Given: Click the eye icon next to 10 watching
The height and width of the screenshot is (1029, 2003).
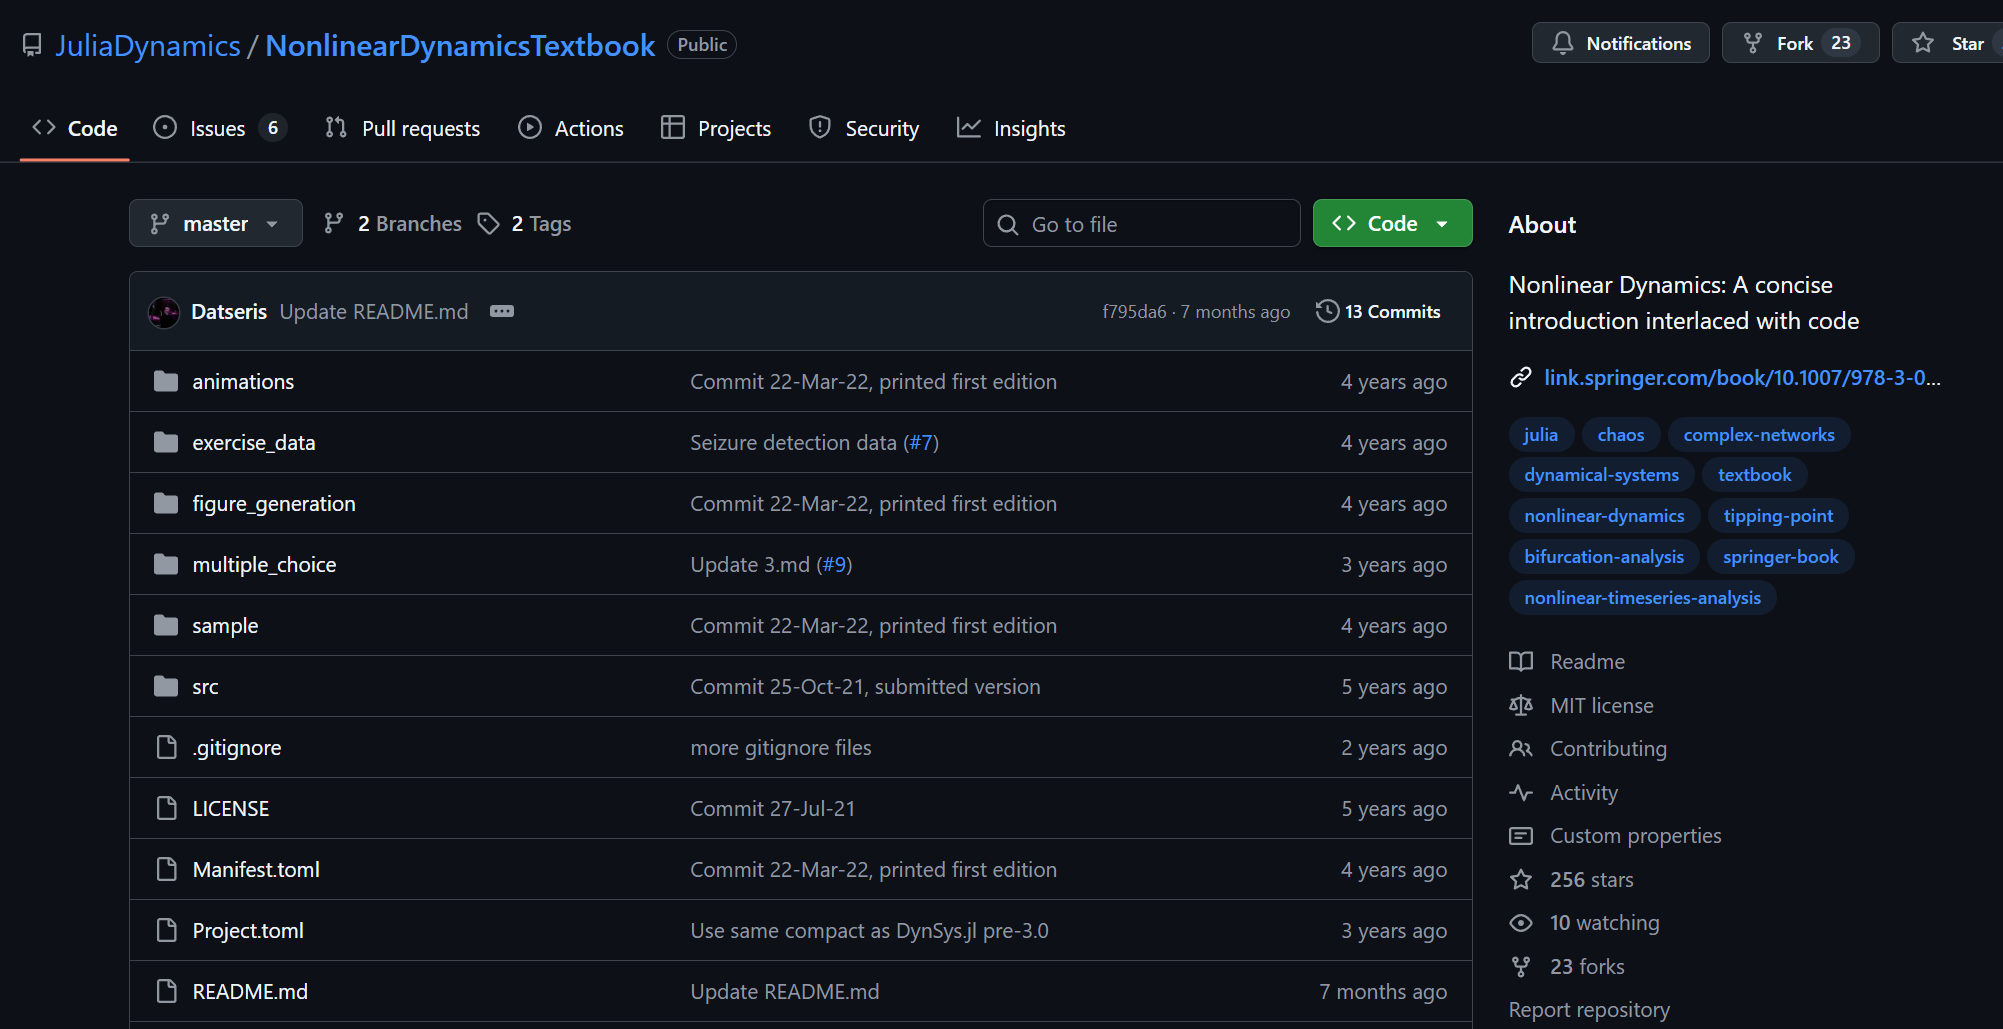Looking at the screenshot, I should click(1521, 922).
